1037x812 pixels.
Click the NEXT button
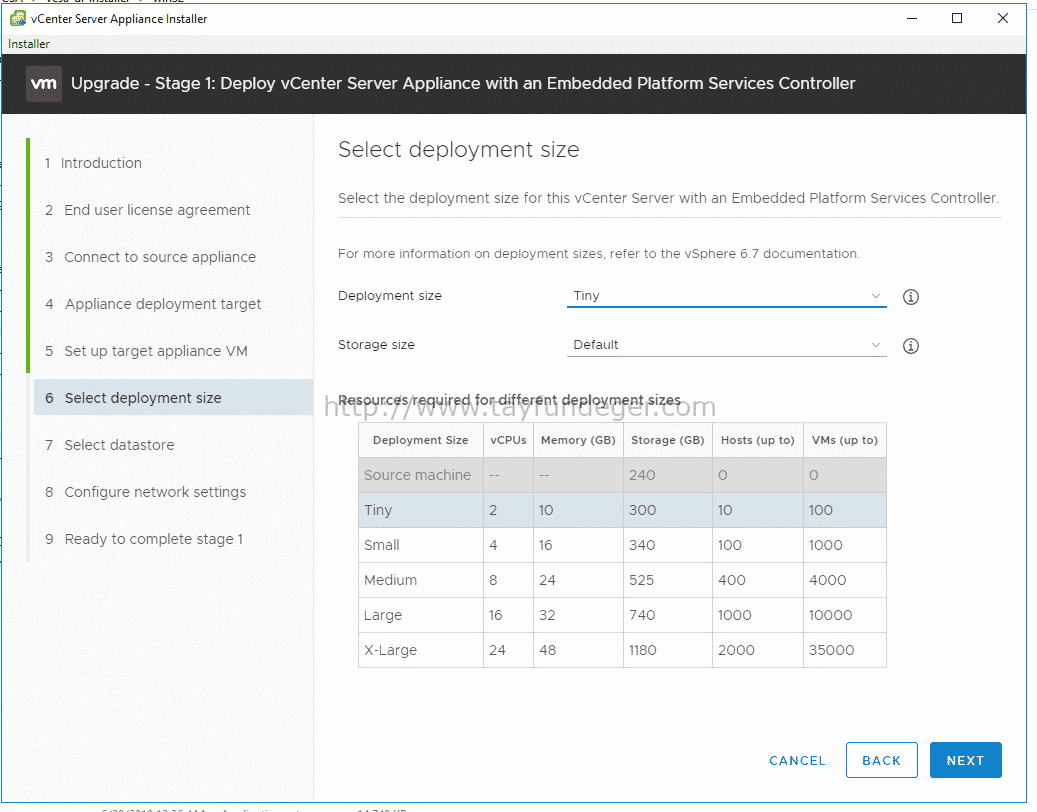click(x=966, y=760)
